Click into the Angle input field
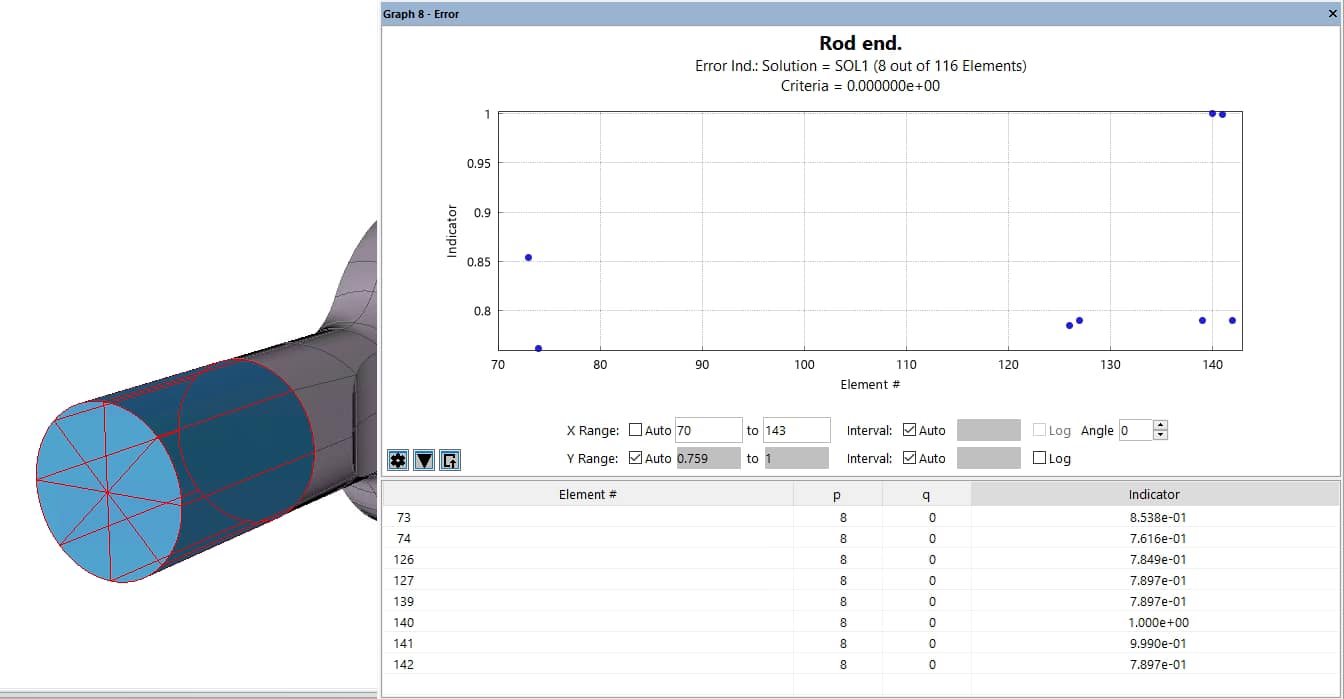Image resolution: width=1344 pixels, height=699 pixels. 1134,431
